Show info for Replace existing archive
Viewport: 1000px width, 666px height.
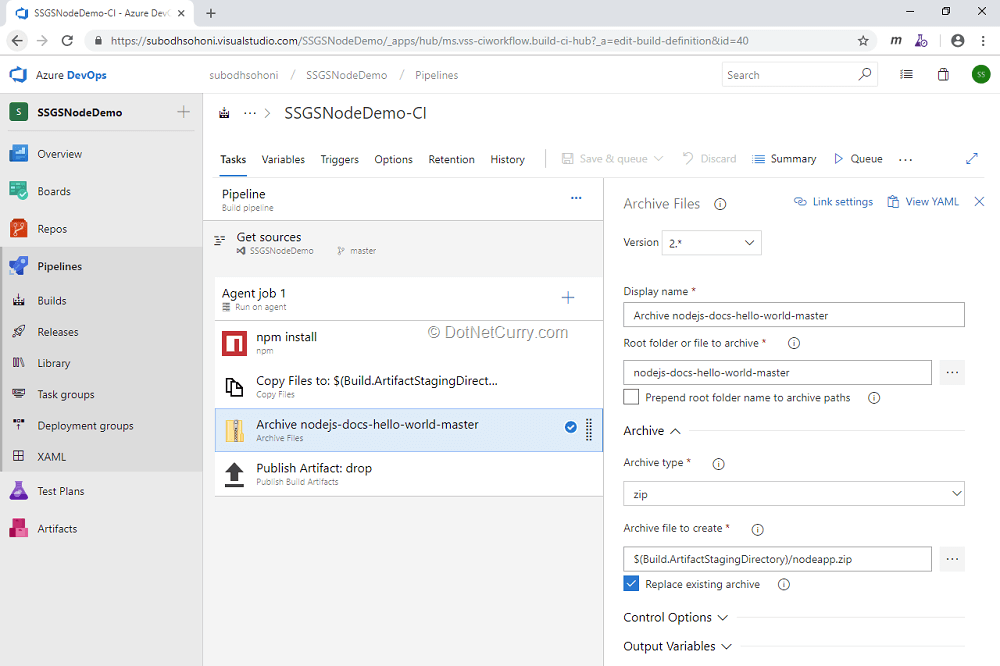click(x=784, y=584)
